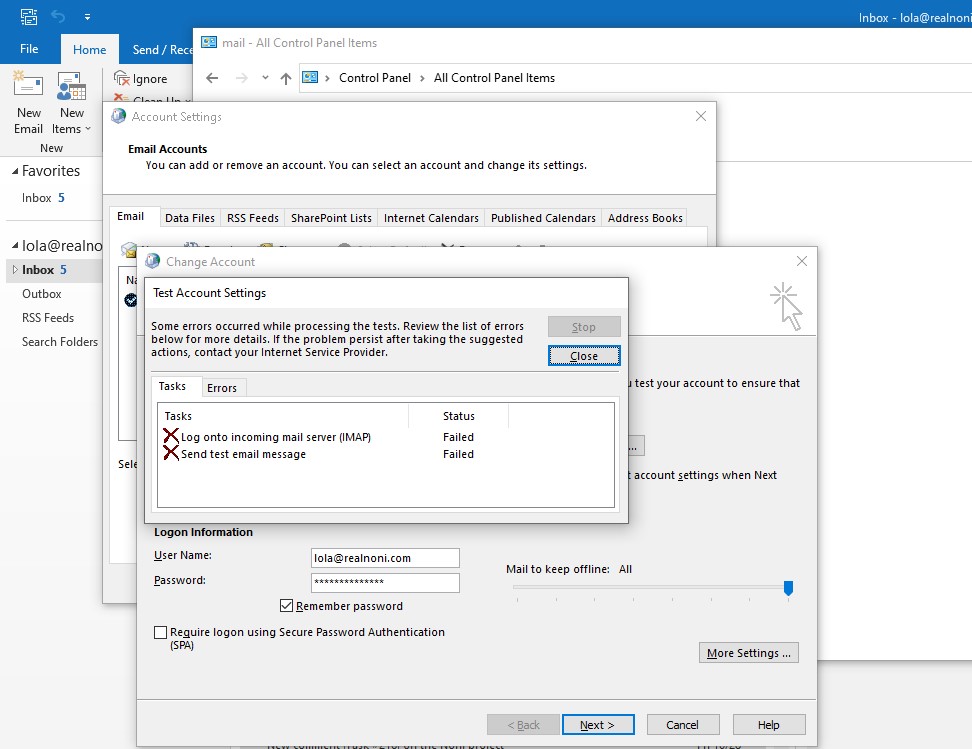This screenshot has width=972, height=749.
Task: Click the Close button in Test Account Settings
Action: pyautogui.click(x=584, y=356)
